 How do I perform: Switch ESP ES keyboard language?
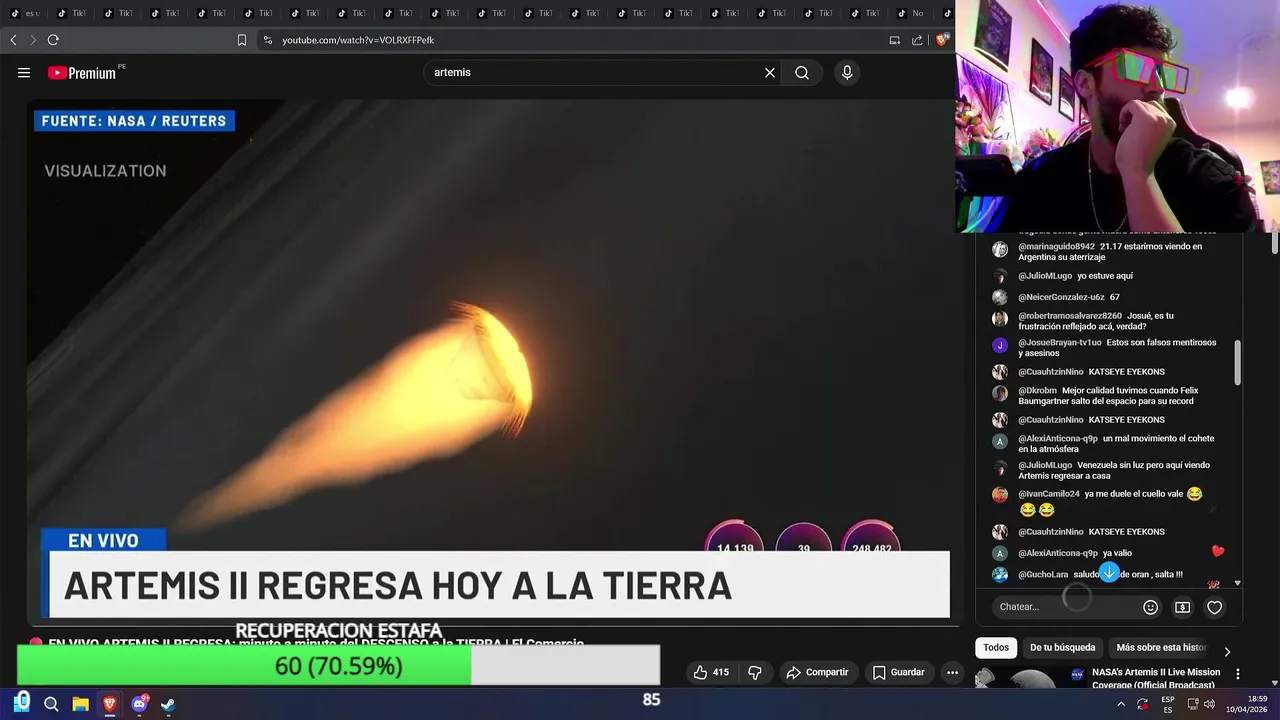(x=1168, y=704)
